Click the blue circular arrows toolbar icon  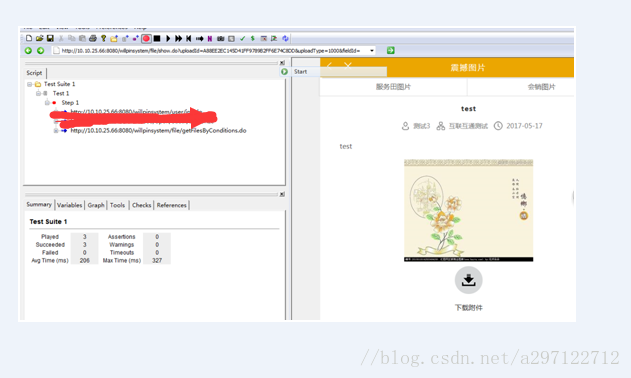[285, 38]
